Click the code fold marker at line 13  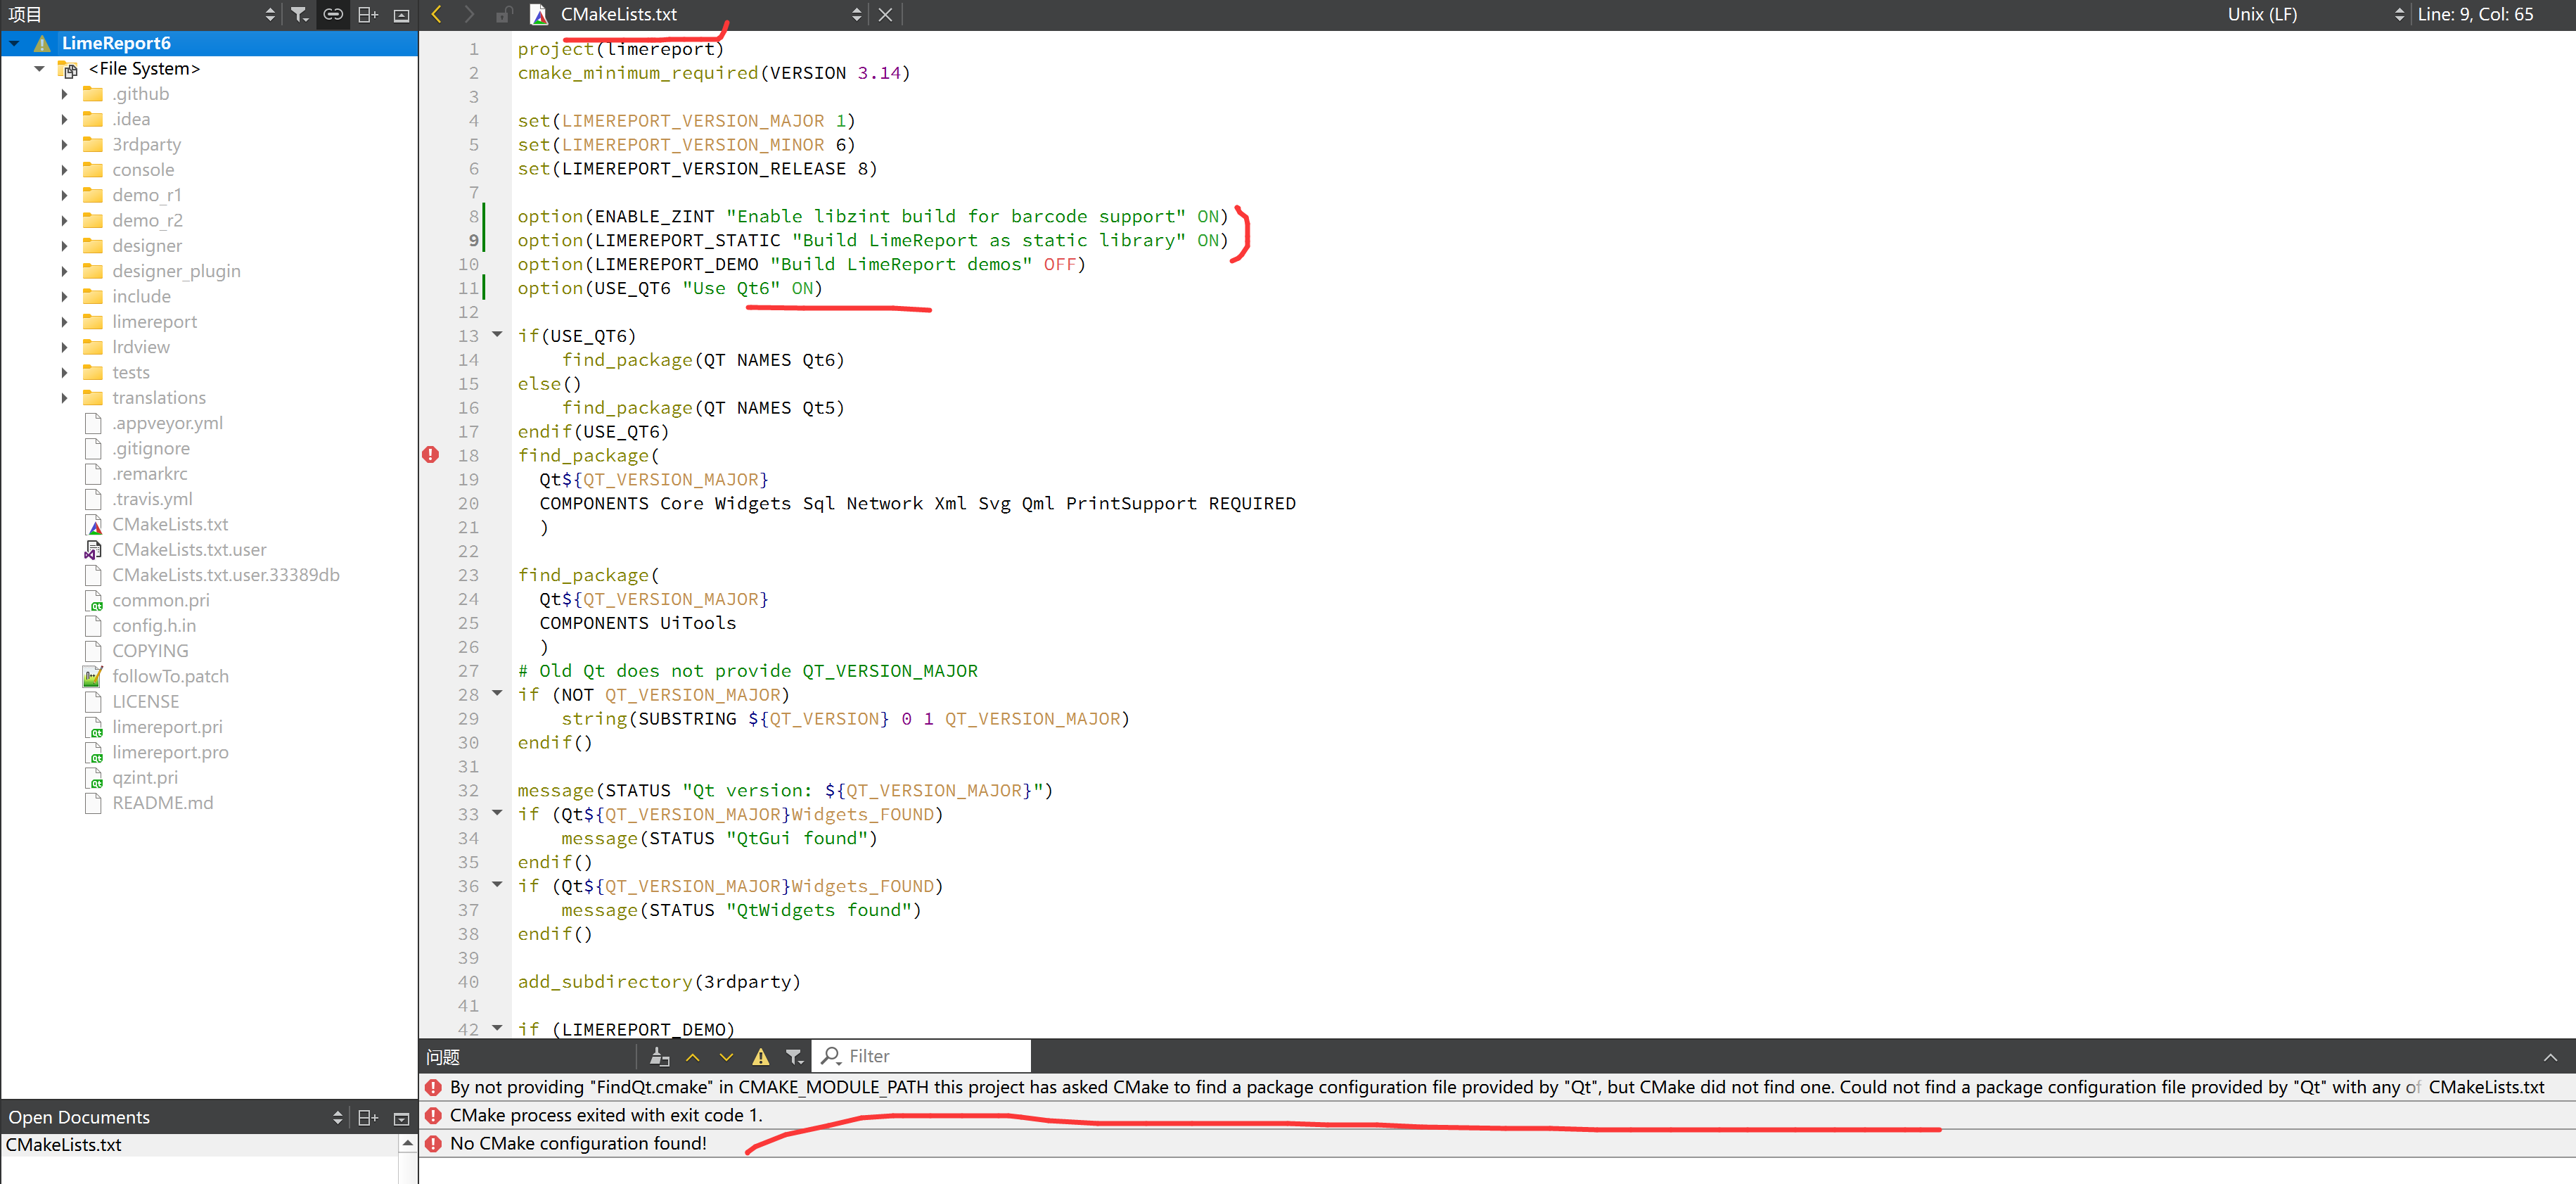coord(497,335)
